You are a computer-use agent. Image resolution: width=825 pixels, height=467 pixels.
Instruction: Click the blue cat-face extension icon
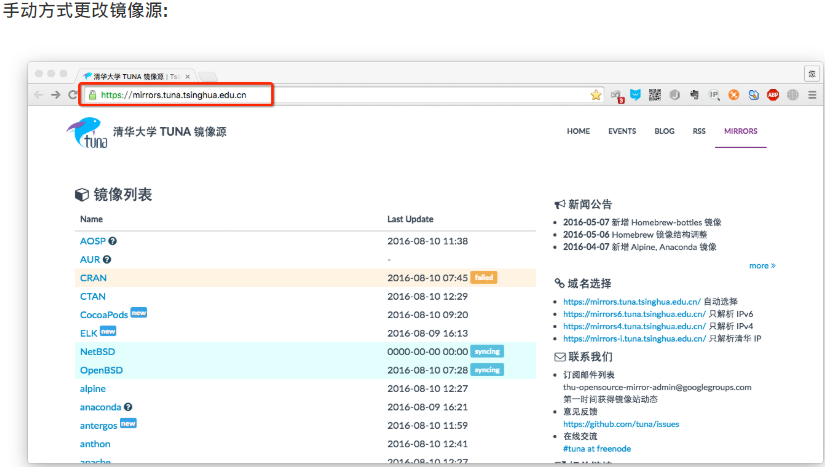pos(636,95)
